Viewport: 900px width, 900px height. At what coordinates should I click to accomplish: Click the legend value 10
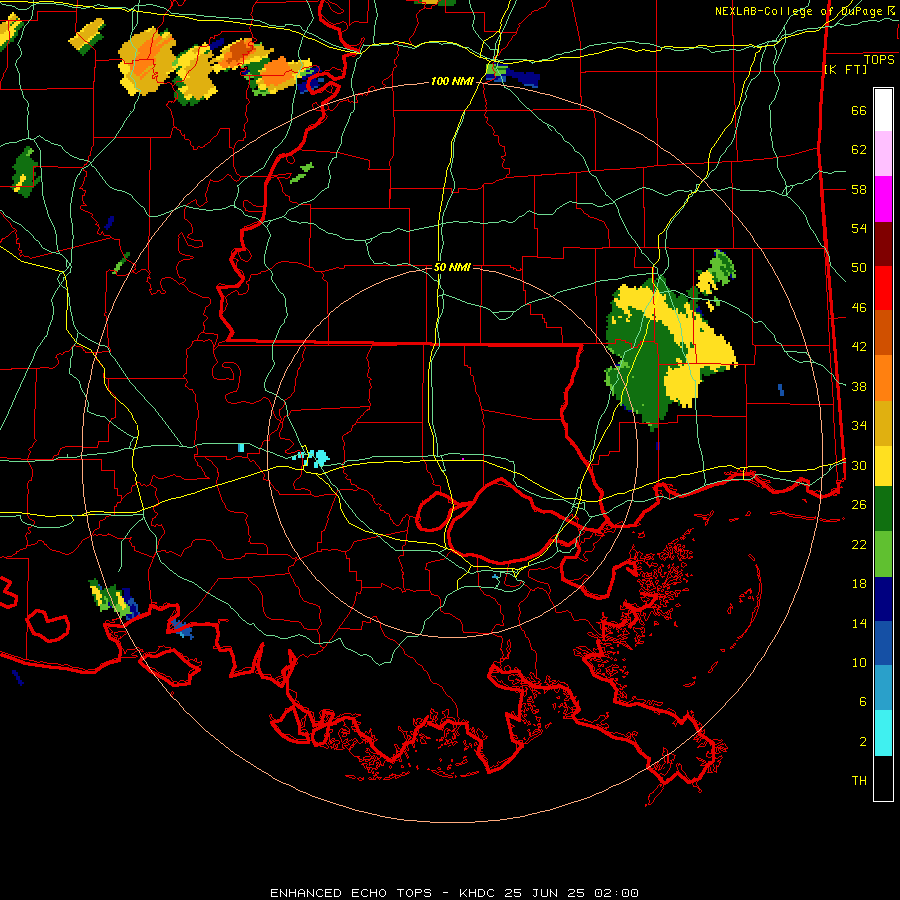click(x=859, y=663)
